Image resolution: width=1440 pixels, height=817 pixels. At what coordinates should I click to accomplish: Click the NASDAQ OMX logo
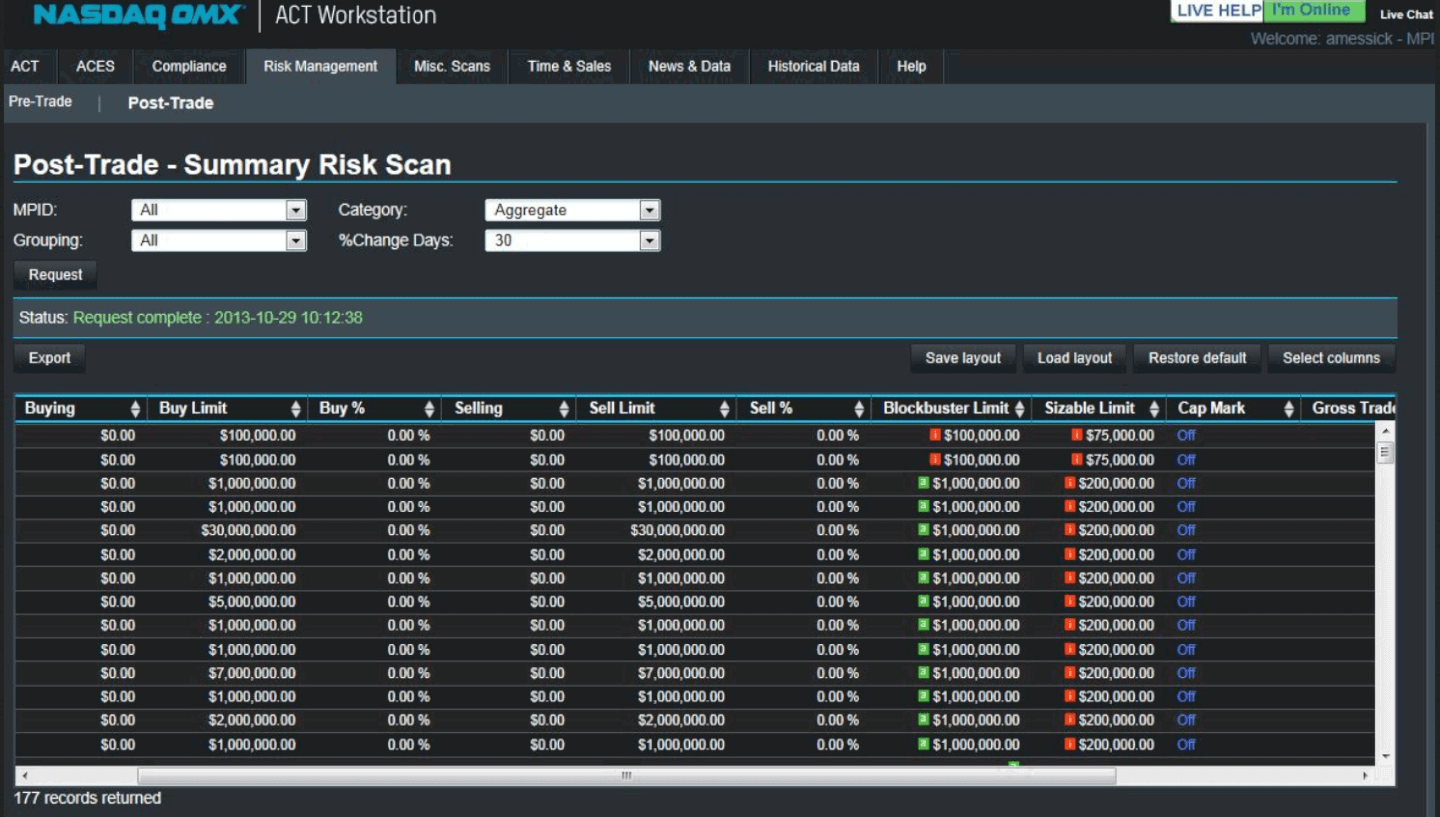click(138, 15)
